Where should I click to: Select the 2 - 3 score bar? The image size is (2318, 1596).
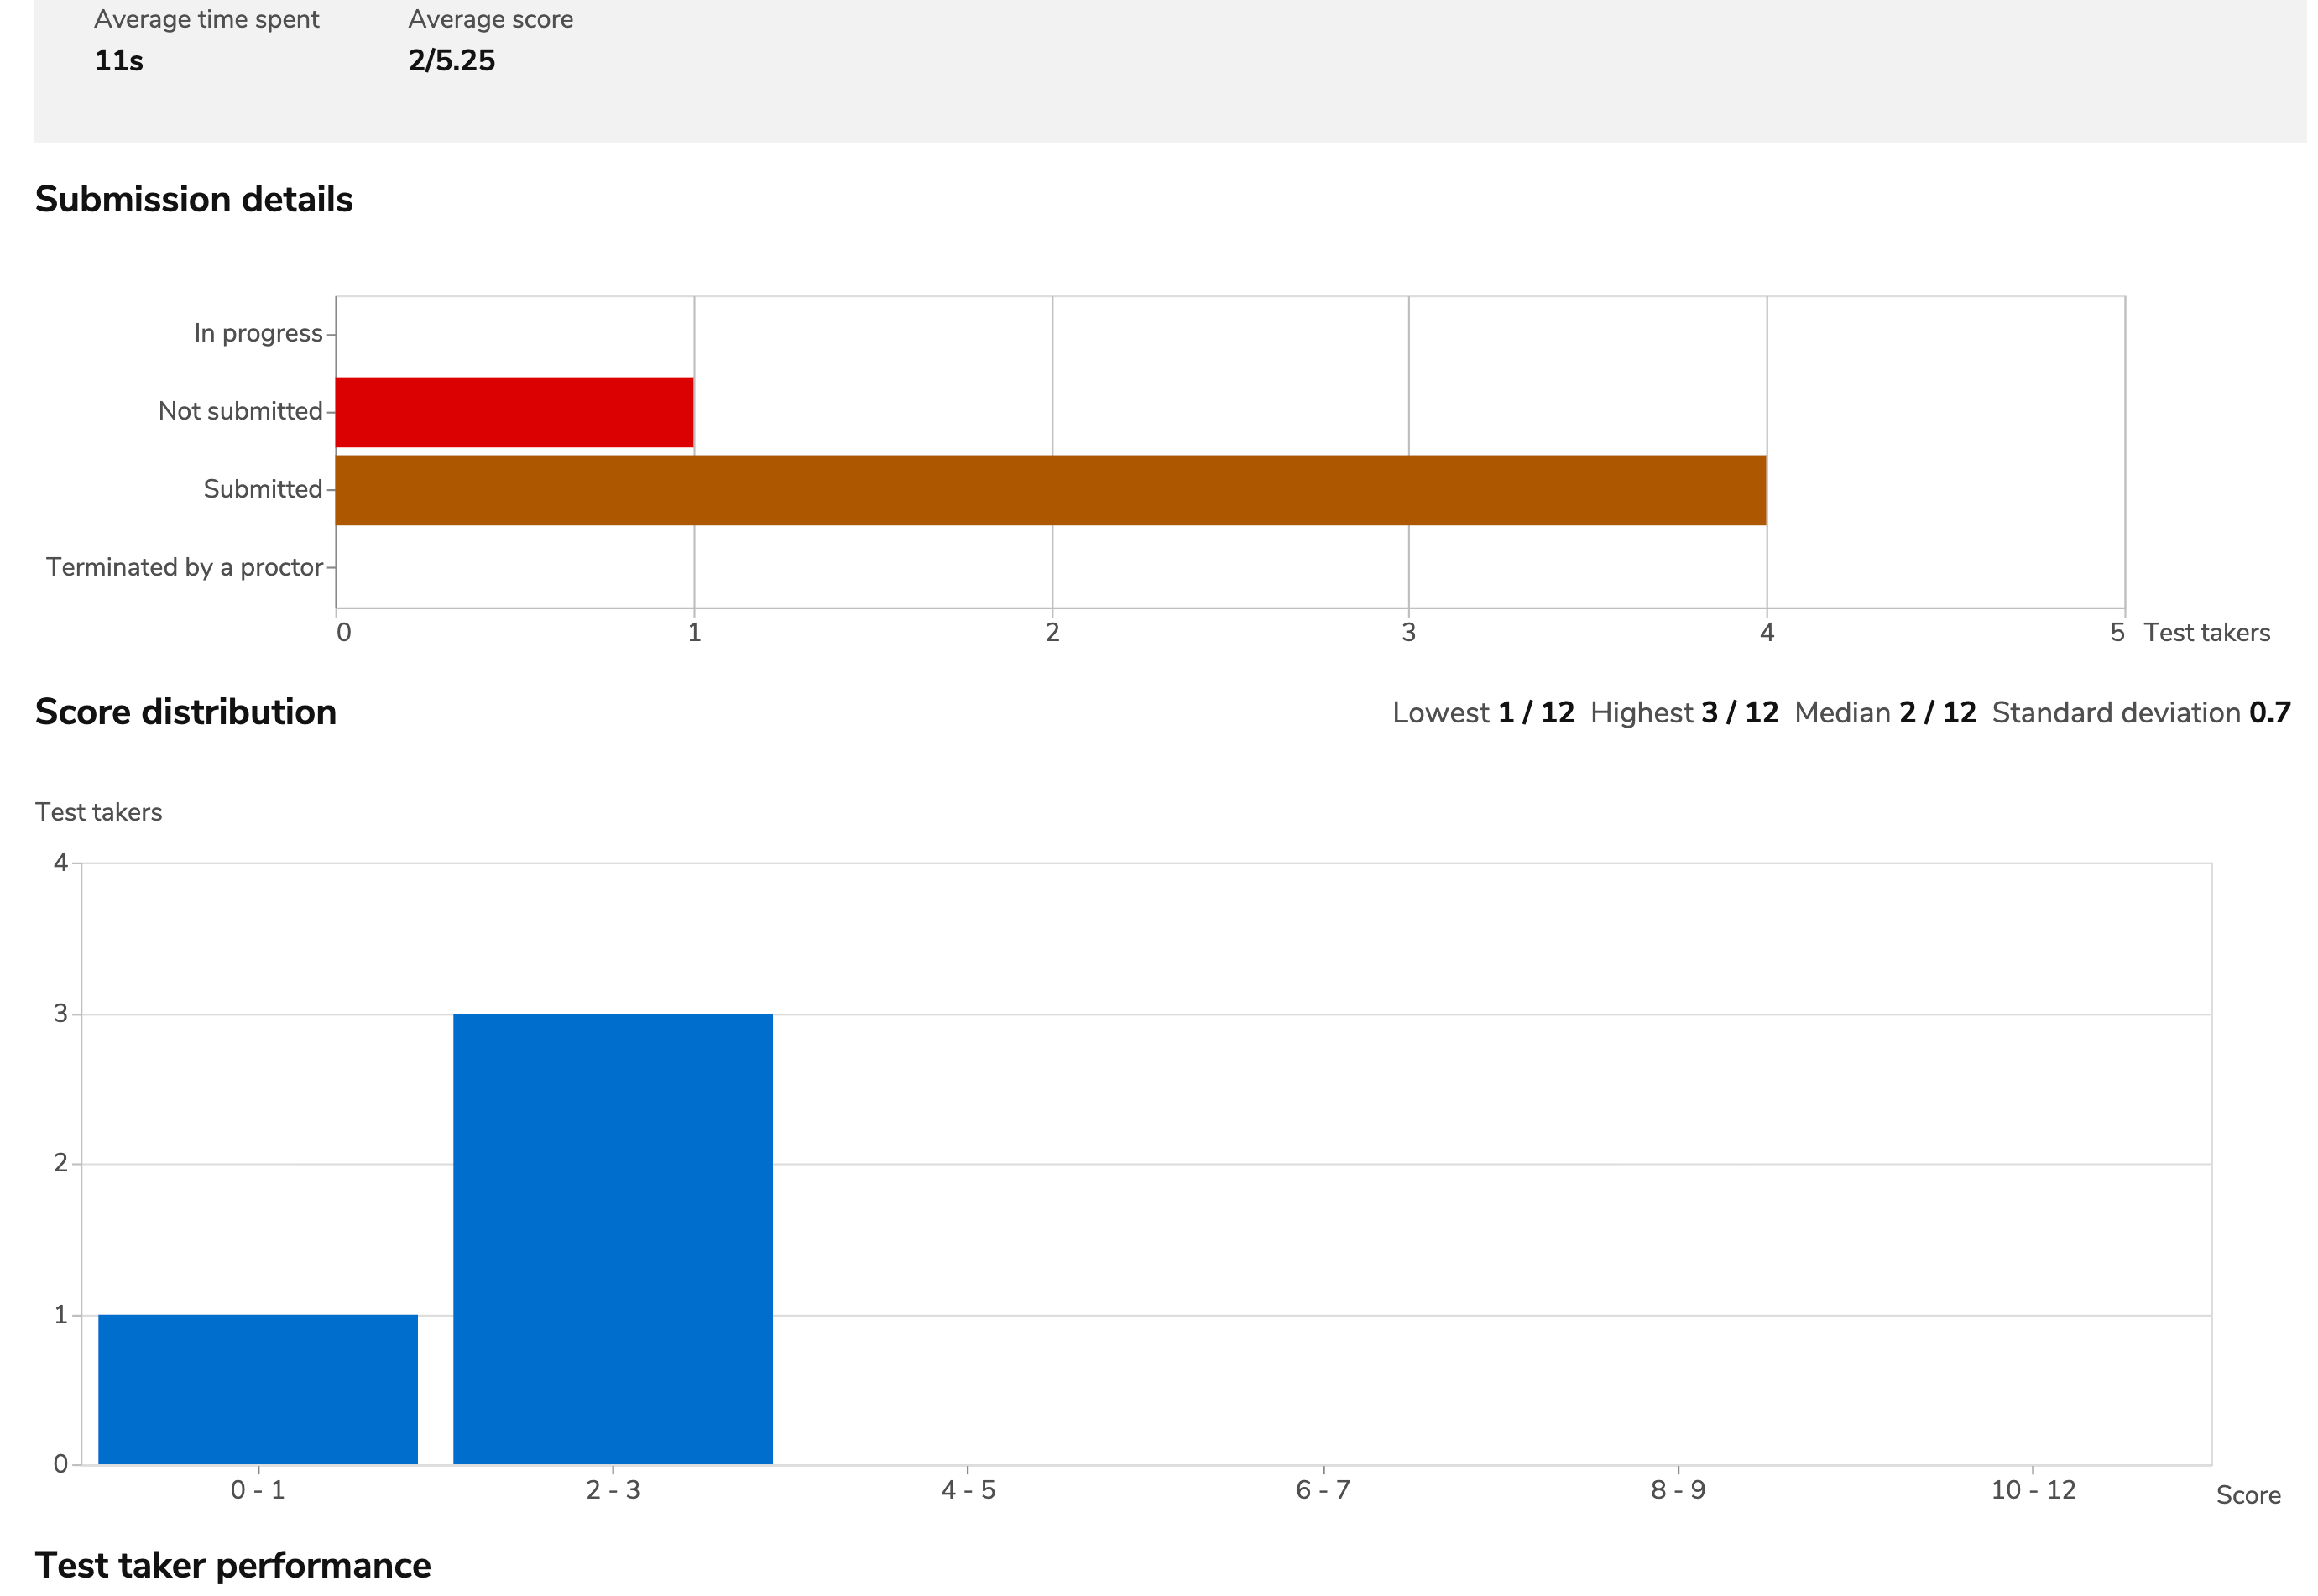(x=613, y=1239)
